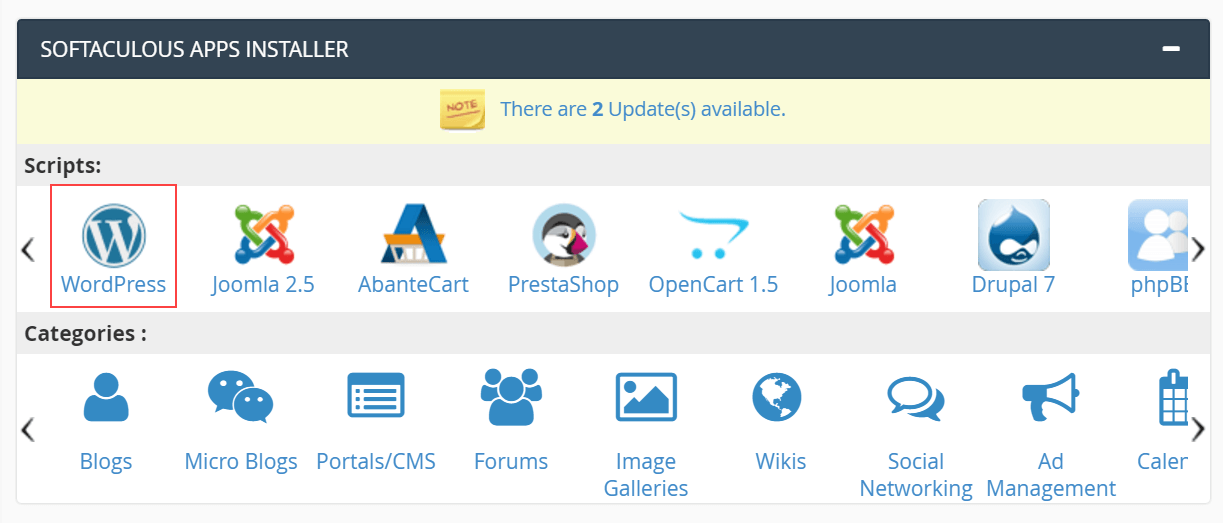Screen dimensions: 1223x523
Task: Click the Social Networking text label
Action: (916, 475)
